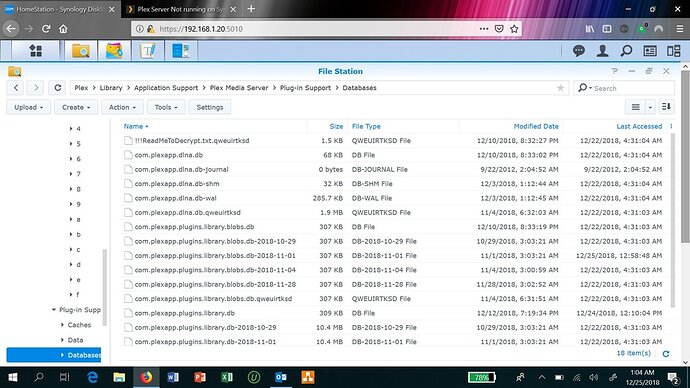This screenshot has height=388, width=690.
Task: Open Word from Windows taskbar
Action: pos(173,377)
